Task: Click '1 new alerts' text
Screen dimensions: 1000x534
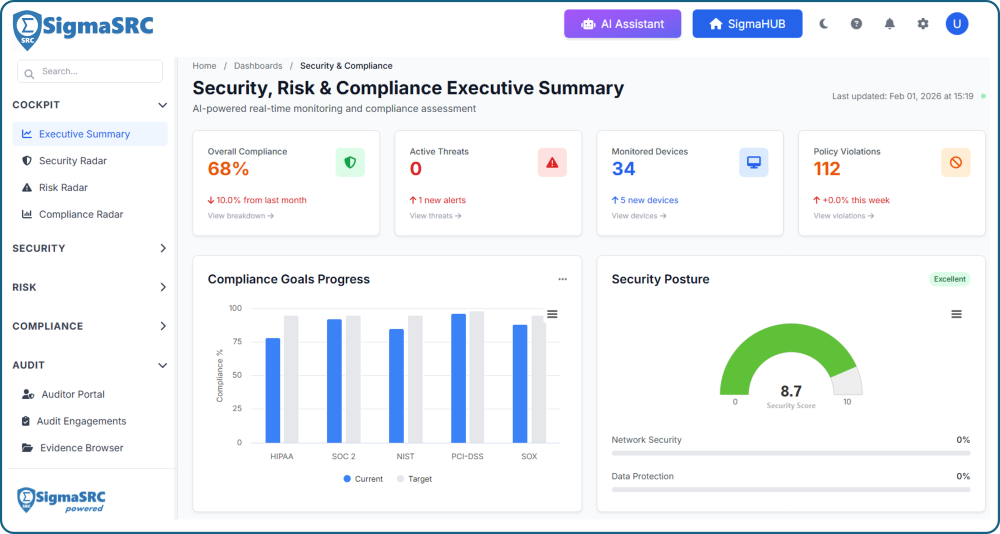Action: [x=442, y=200]
